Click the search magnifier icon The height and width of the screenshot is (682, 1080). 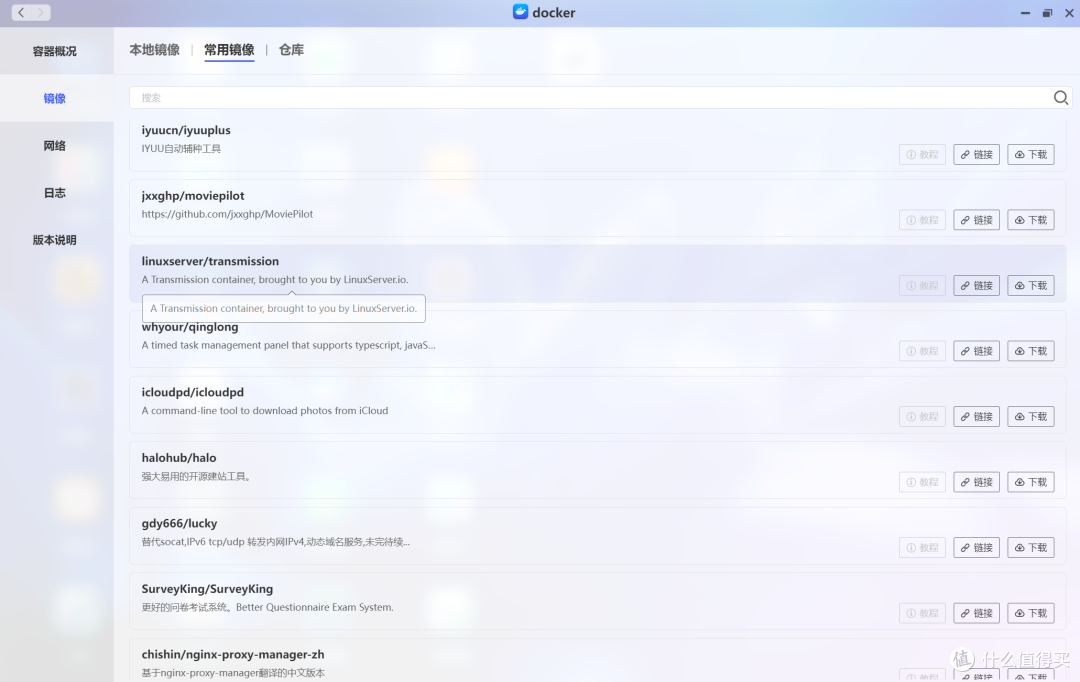click(1061, 98)
